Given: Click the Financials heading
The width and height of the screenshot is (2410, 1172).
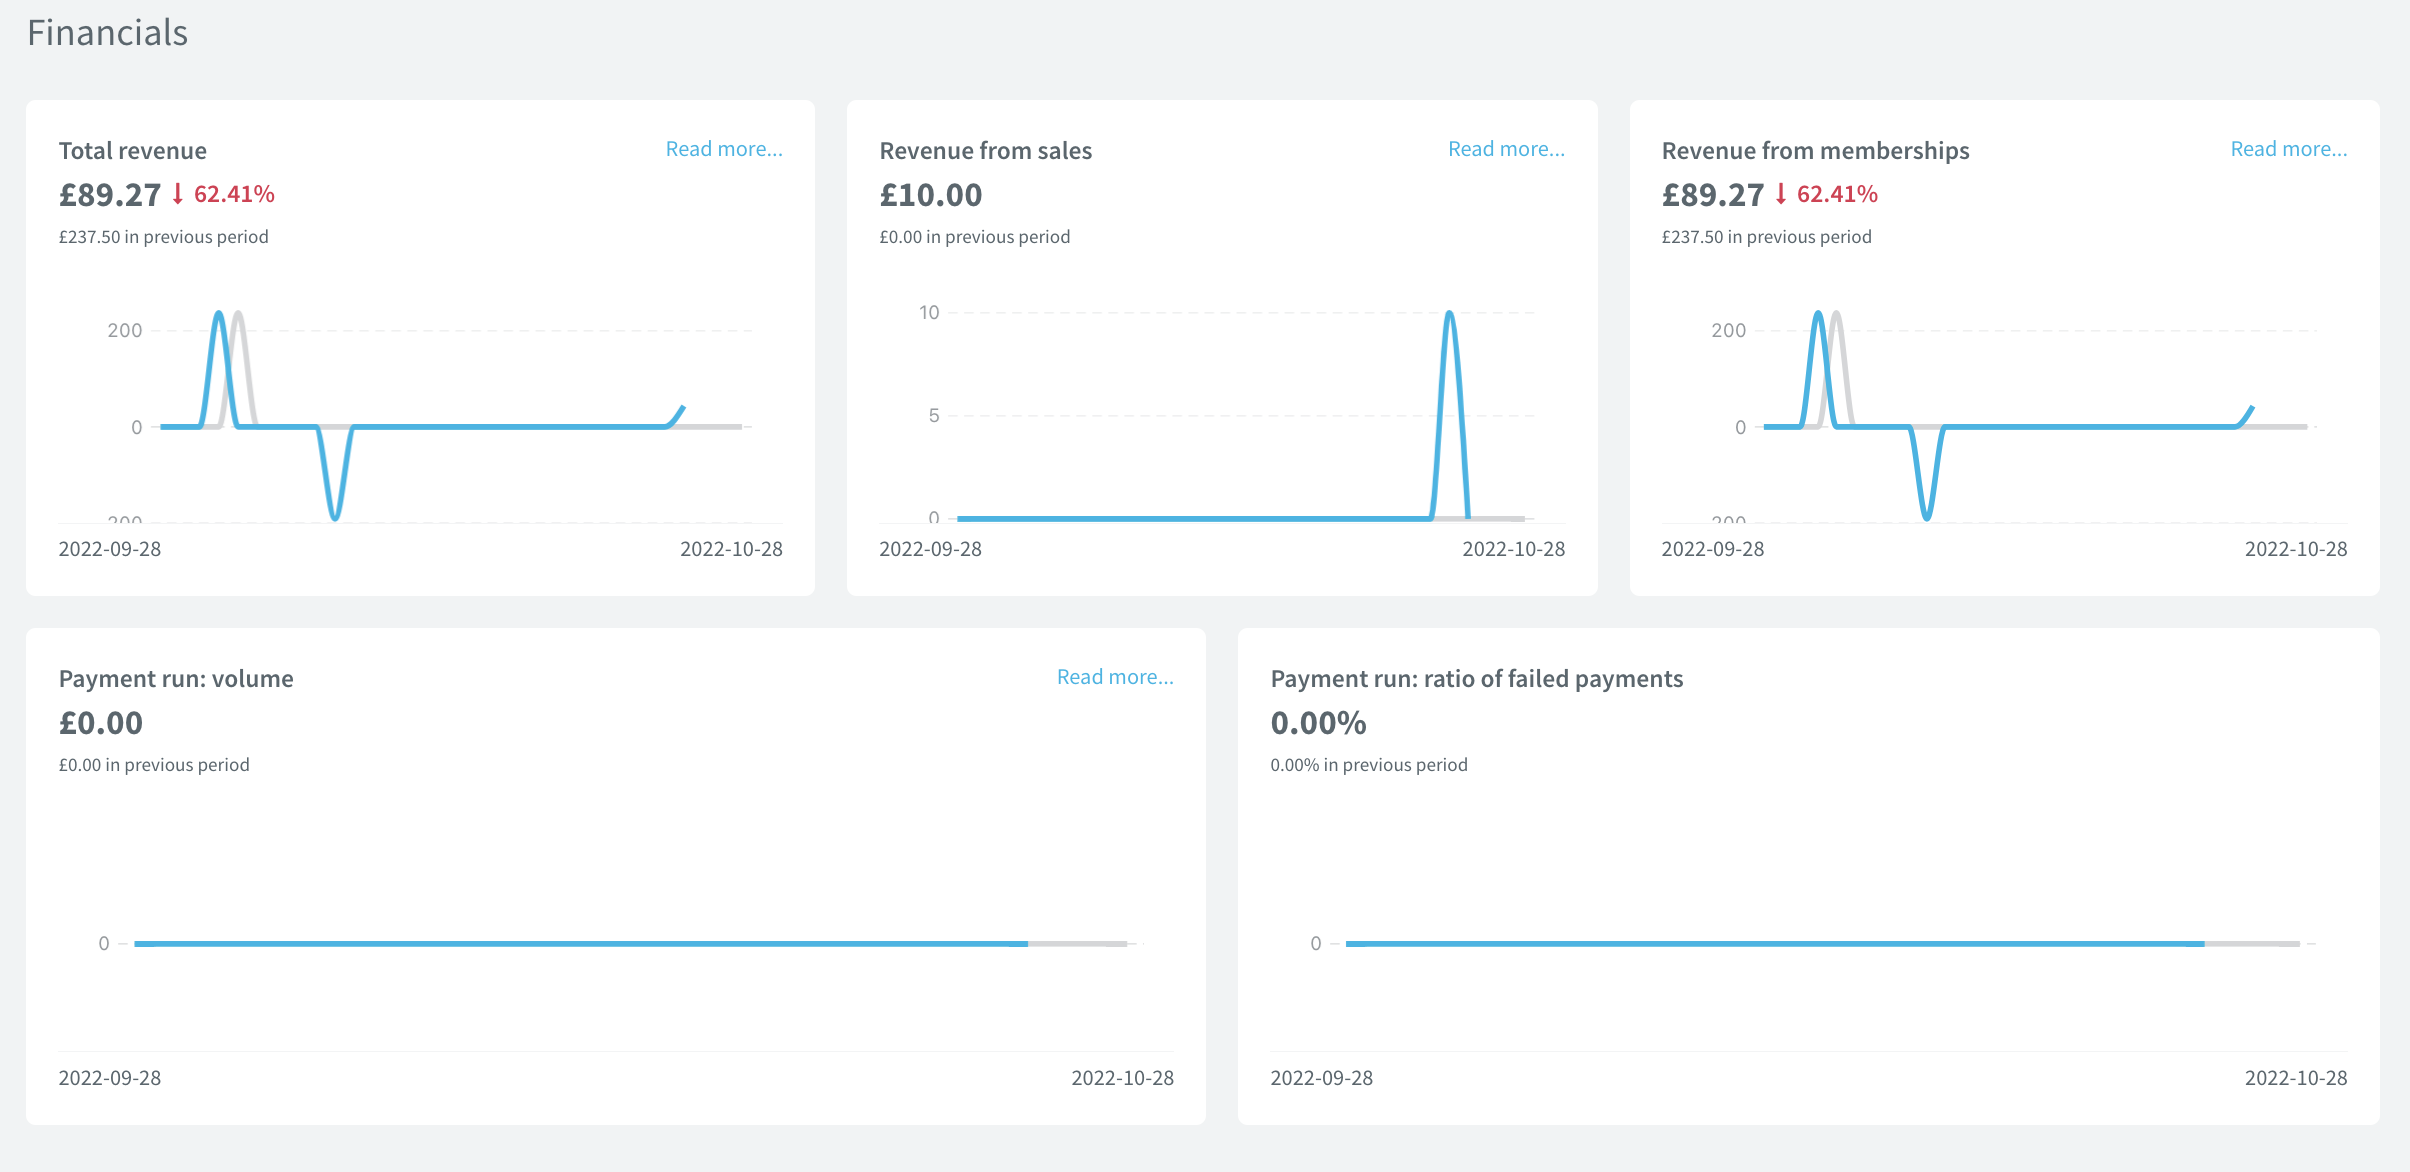Looking at the screenshot, I should point(107,33).
